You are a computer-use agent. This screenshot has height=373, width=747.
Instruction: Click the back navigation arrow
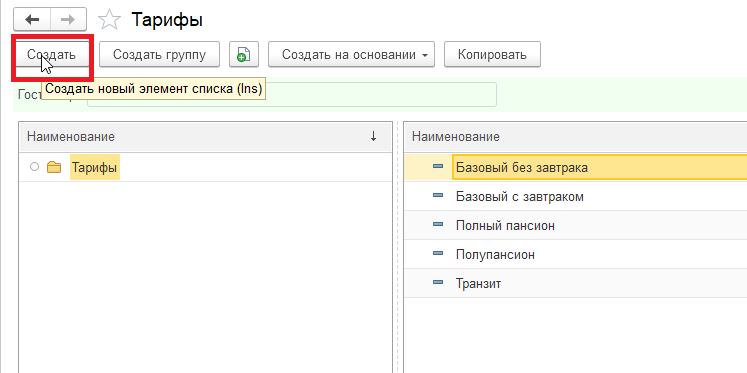click(x=32, y=20)
